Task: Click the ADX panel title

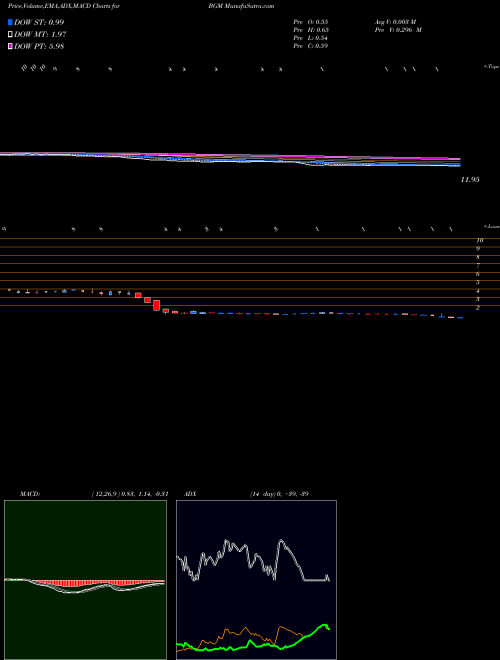Action: click(190, 494)
